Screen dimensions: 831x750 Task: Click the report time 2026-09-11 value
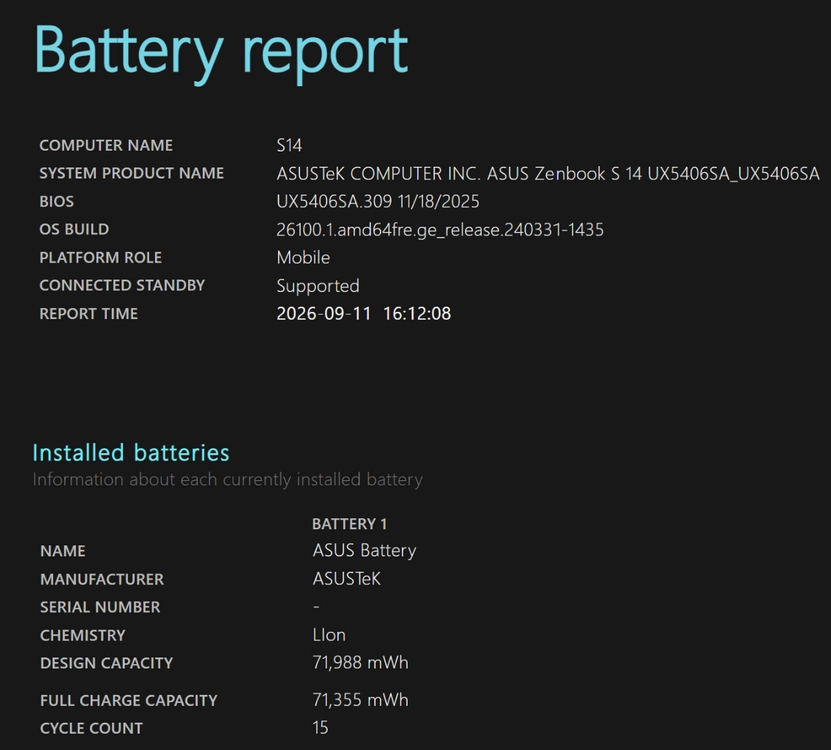point(364,314)
